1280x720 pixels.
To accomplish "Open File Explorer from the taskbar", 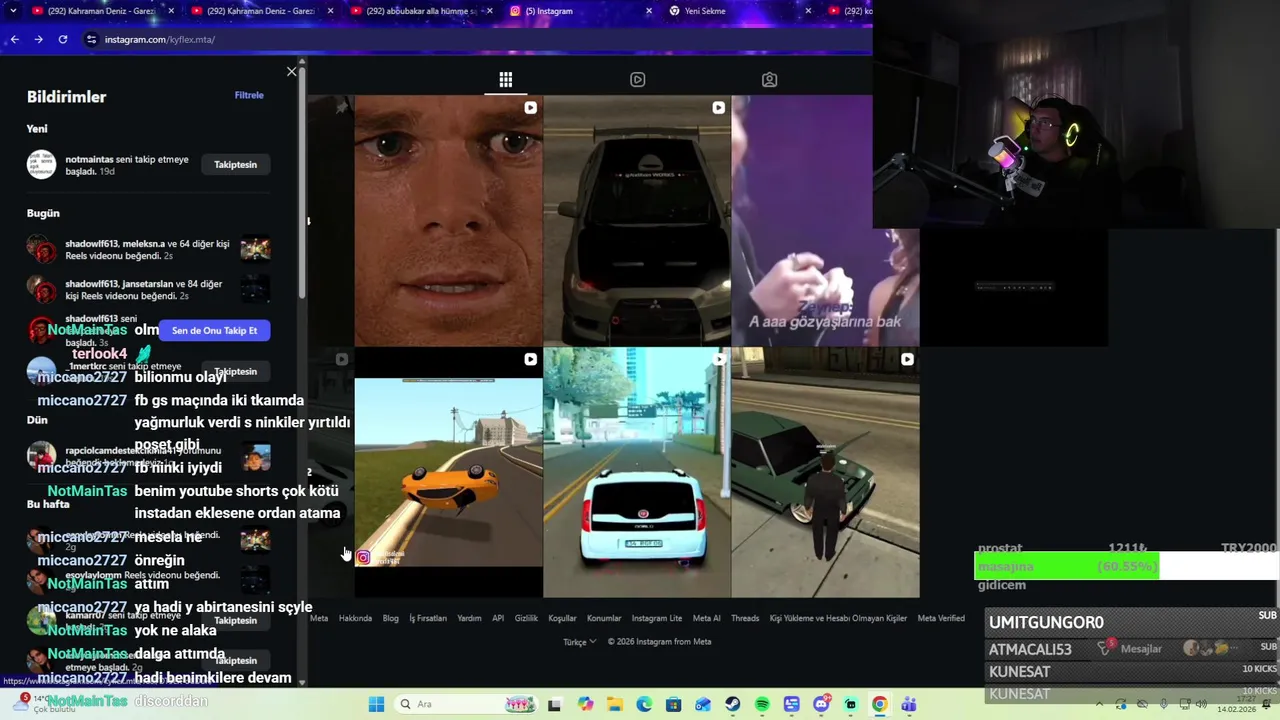I will coord(614,704).
